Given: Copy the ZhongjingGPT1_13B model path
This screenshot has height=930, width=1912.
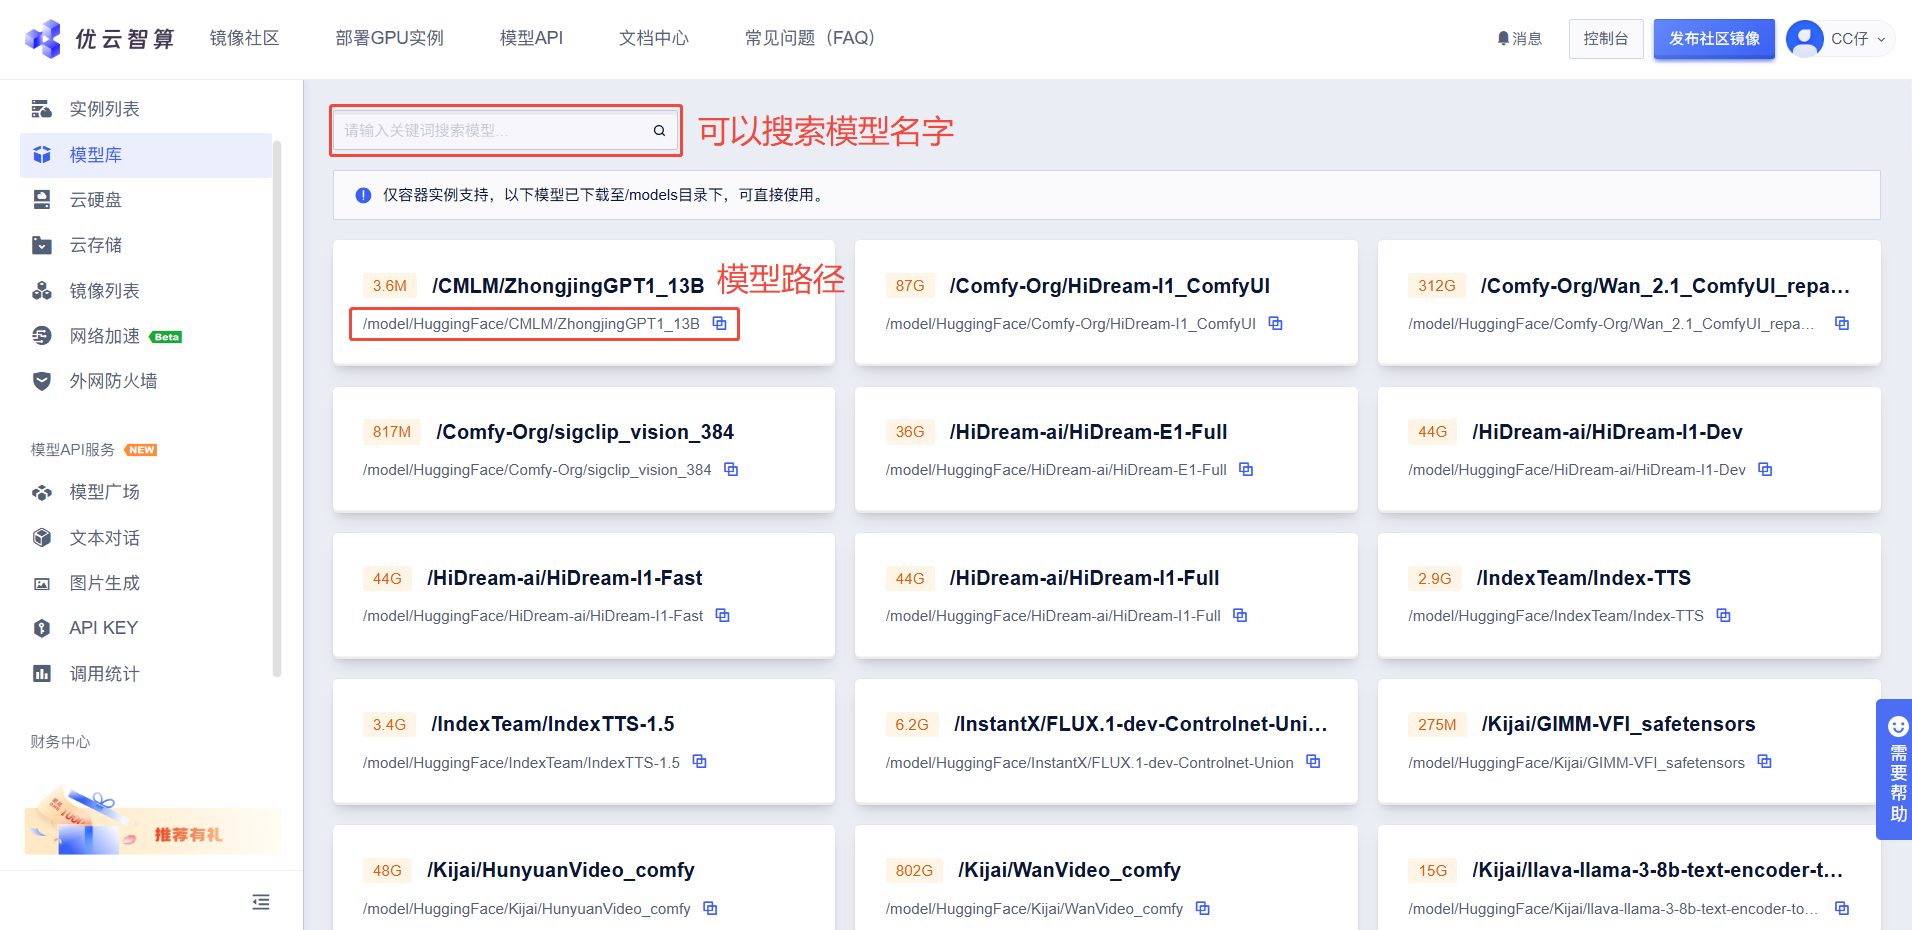Looking at the screenshot, I should [719, 323].
